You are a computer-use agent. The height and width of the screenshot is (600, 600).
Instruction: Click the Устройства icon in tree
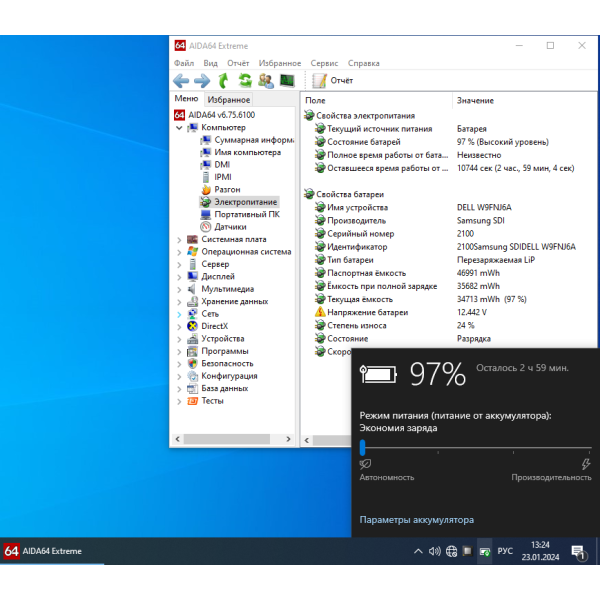192,339
